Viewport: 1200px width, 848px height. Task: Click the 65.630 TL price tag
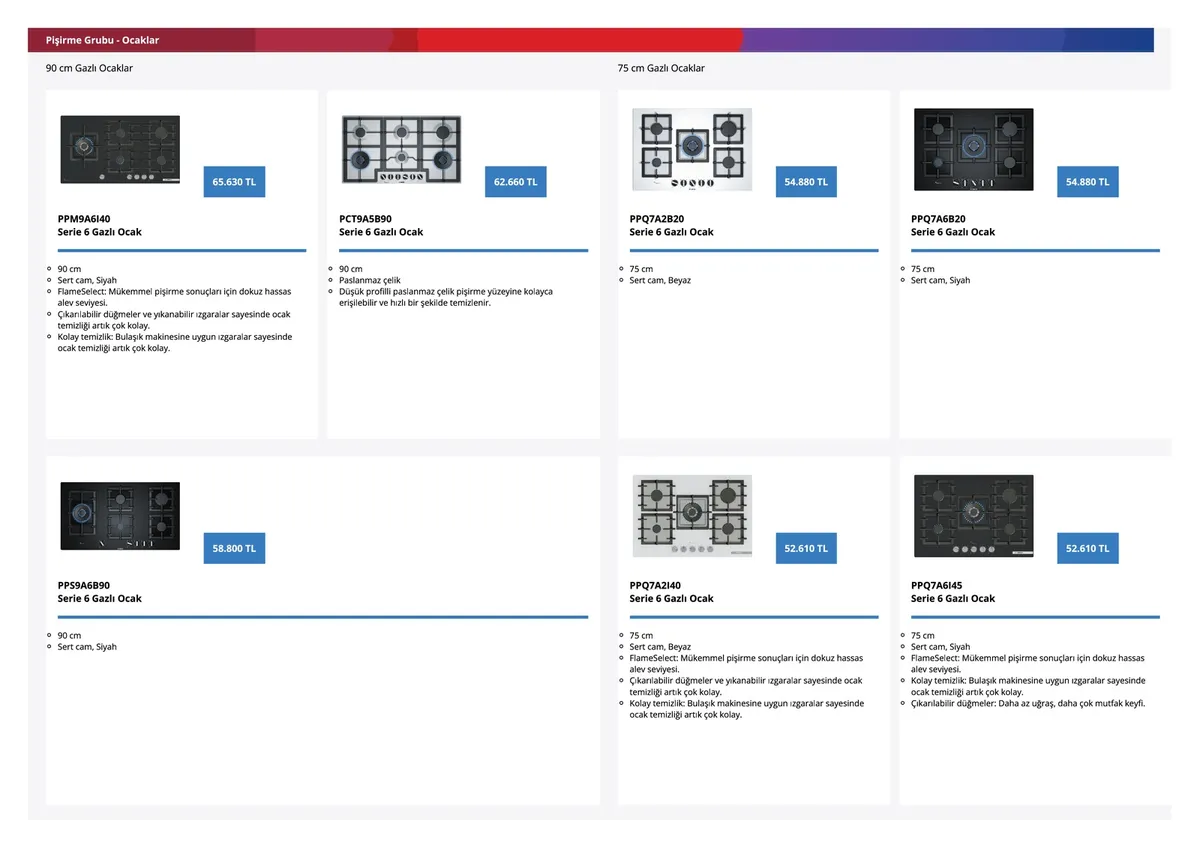[234, 182]
